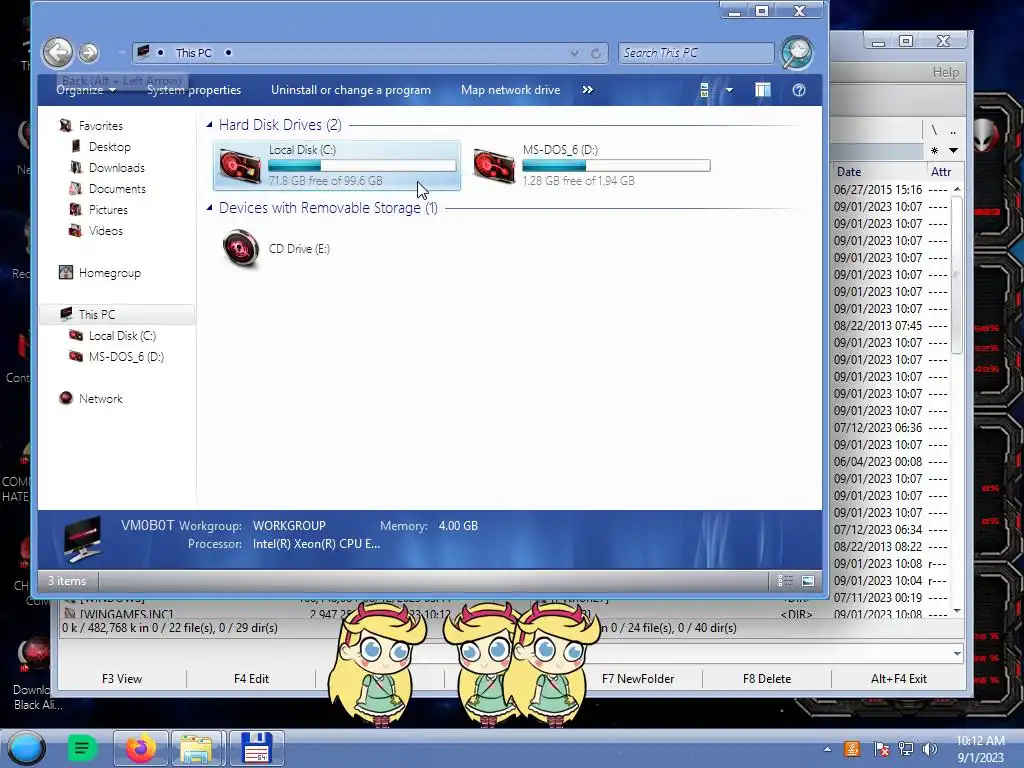The width and height of the screenshot is (1024, 768).
Task: Select the 08/22/2013 07:45 row
Action: (x=891, y=325)
